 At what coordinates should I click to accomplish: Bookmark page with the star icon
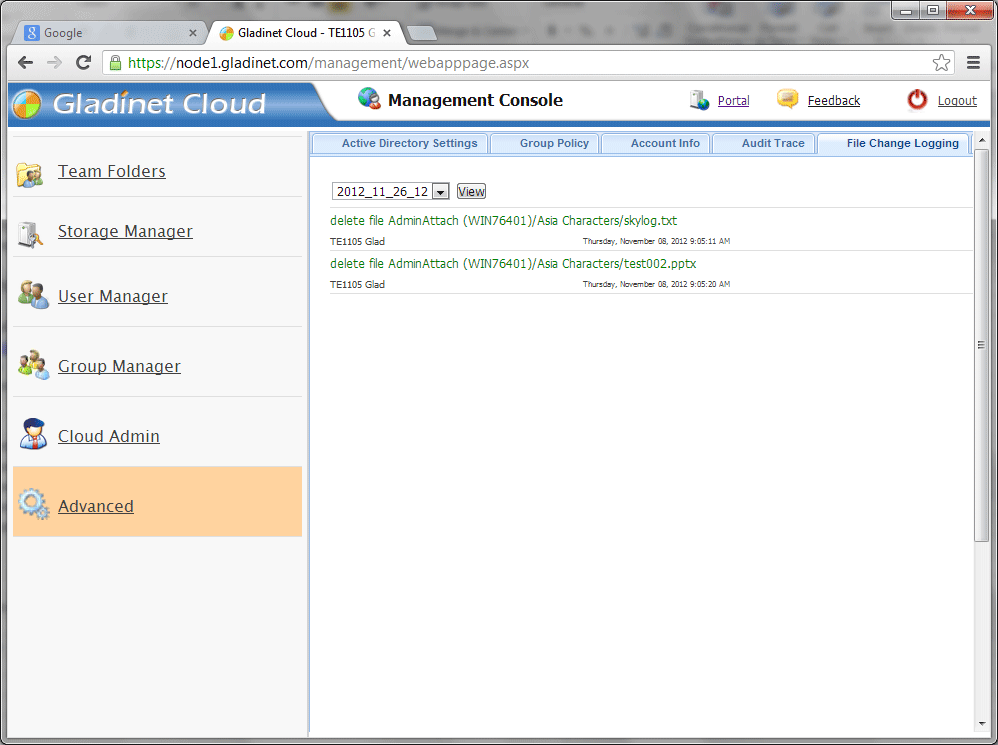pos(941,63)
